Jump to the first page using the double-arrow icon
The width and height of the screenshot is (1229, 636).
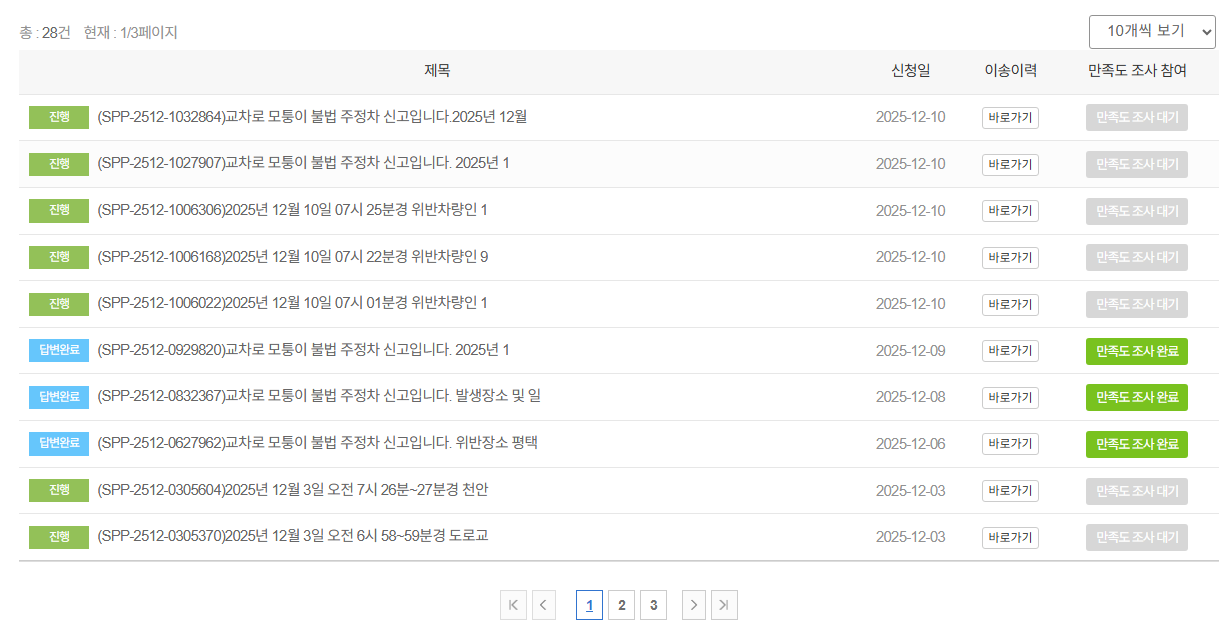click(513, 604)
